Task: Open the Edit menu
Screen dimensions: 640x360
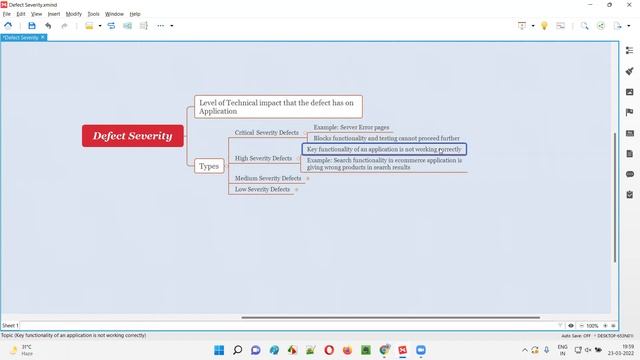Action: pyautogui.click(x=21, y=14)
